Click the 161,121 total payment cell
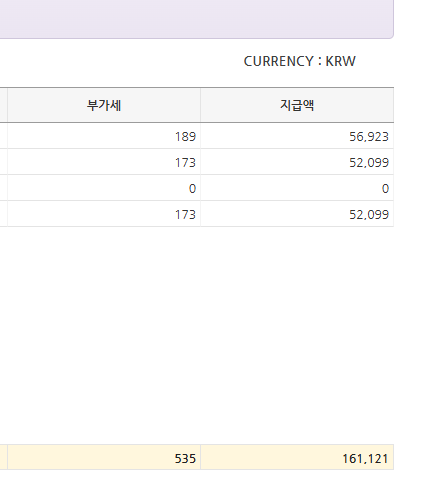The height and width of the screenshot is (487, 423). (x=297, y=457)
